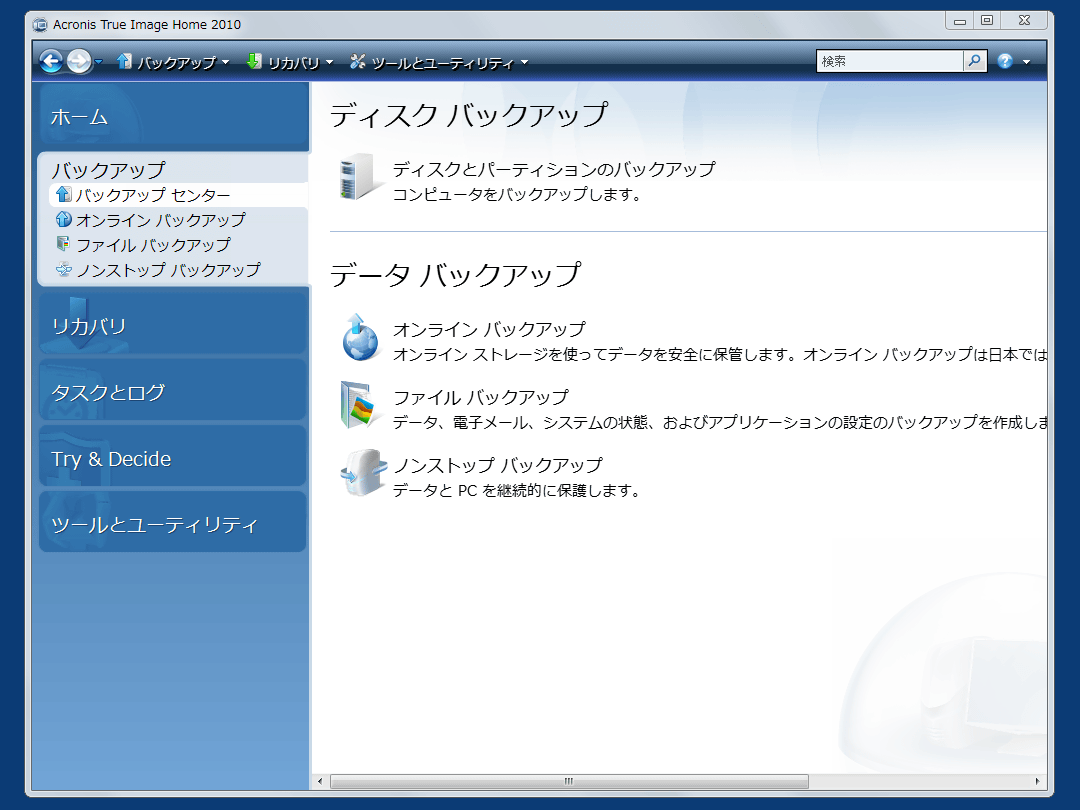1080x810 pixels.
Task: Minimize the Acronis True Image window
Action: coord(959,21)
